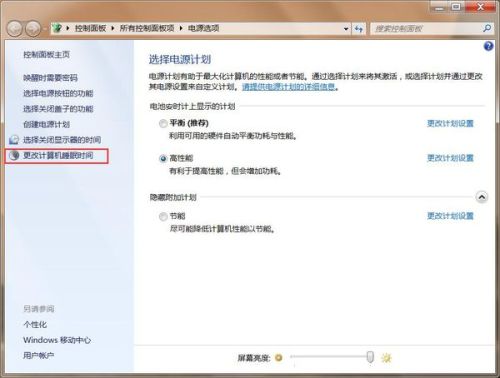This screenshot has width=500, height=378.
Task: Expand arrow after 所有控制面板项 breadcrumb
Action: 181,28
